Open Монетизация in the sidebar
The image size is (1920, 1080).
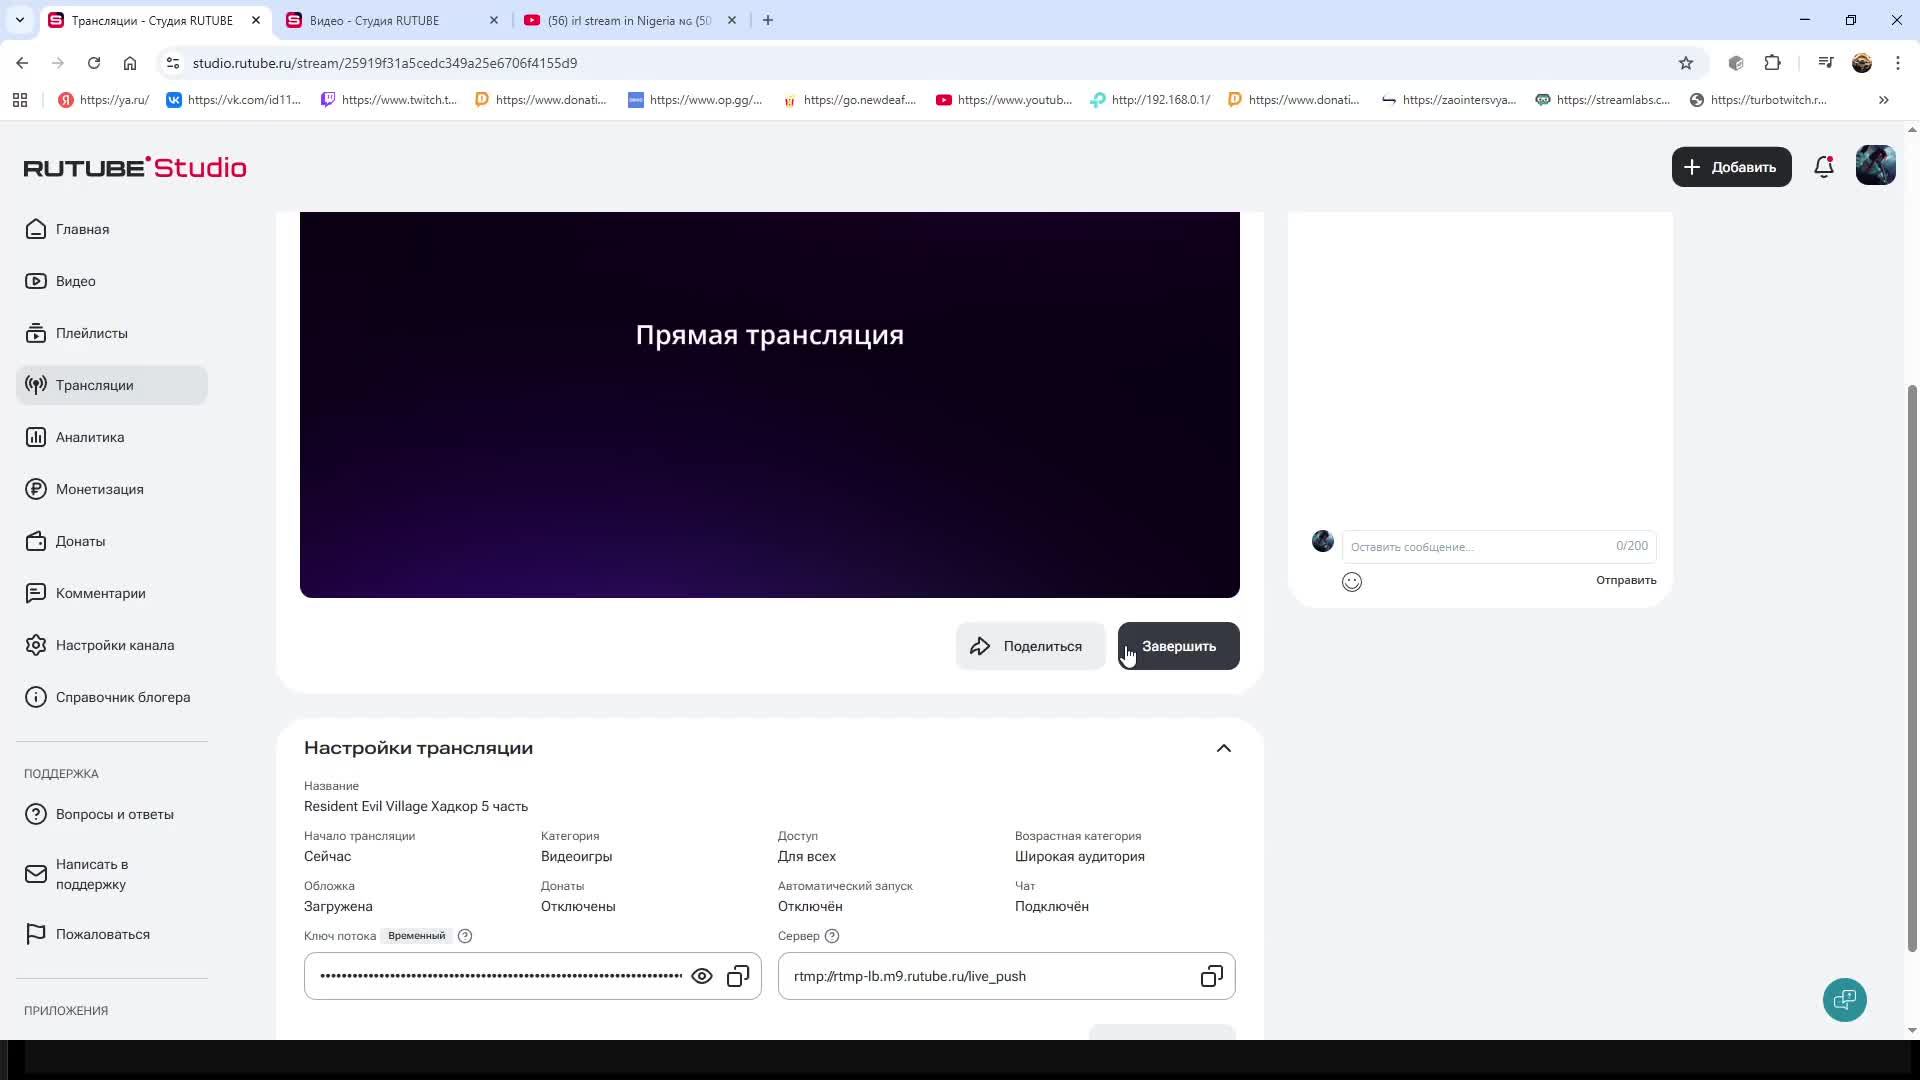click(99, 489)
